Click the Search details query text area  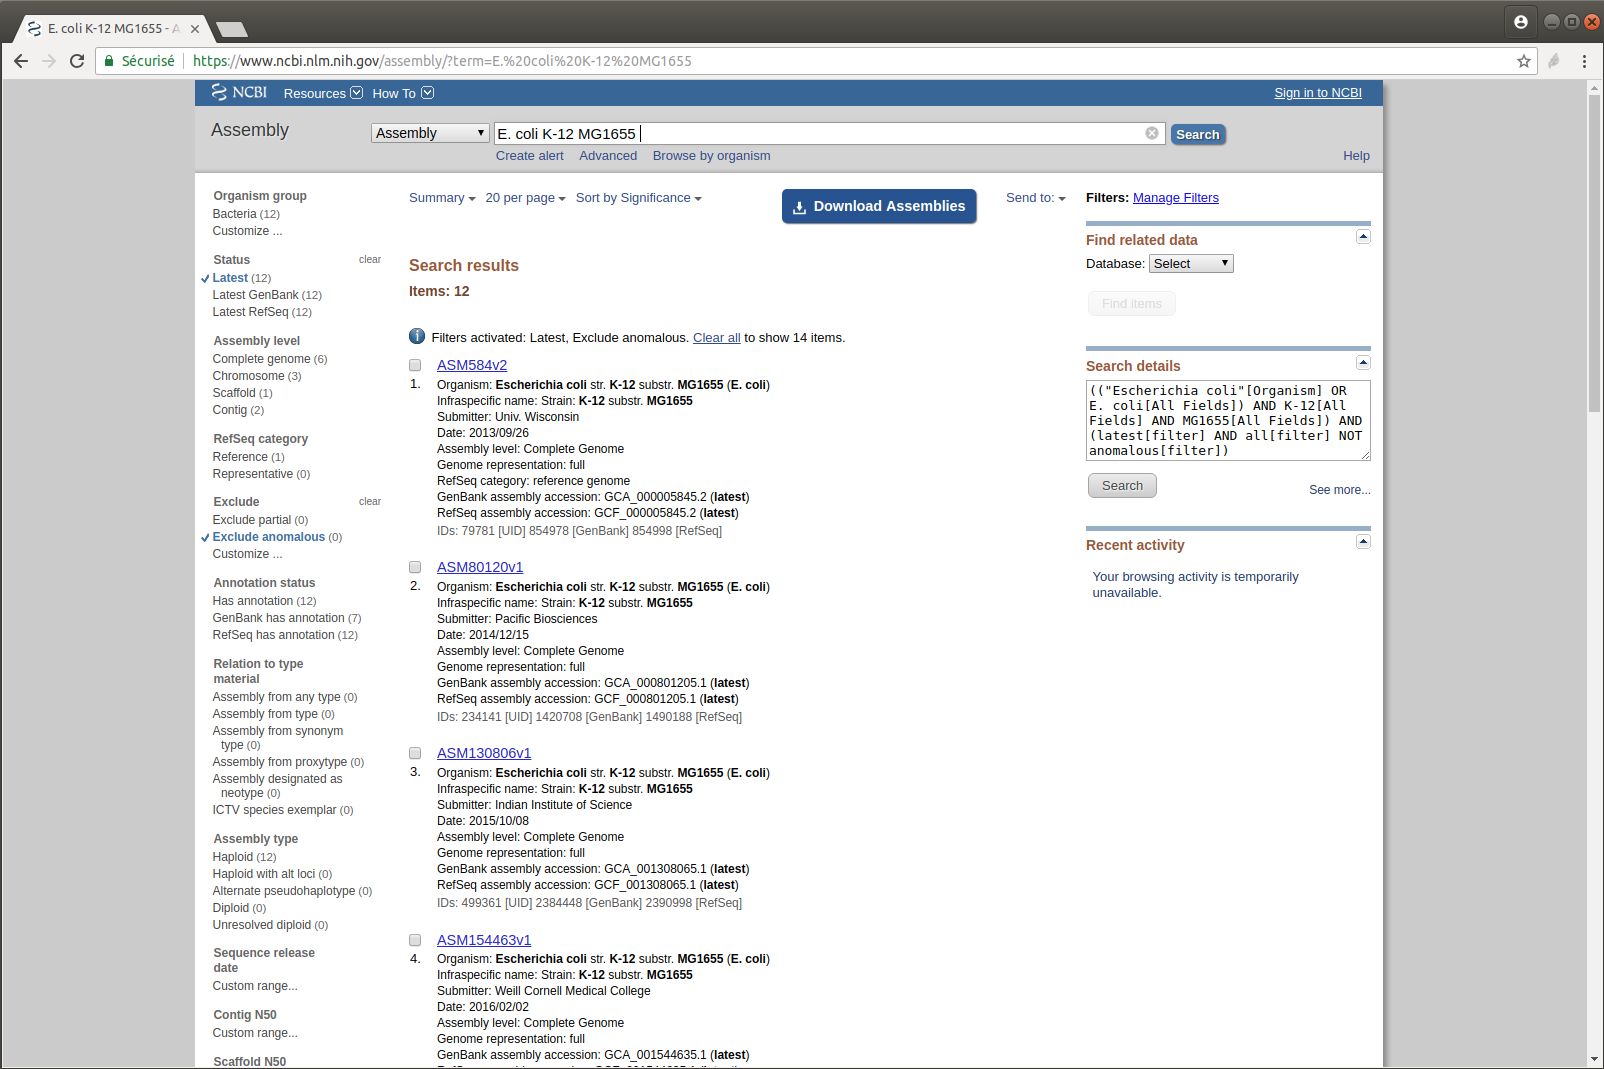click(x=1228, y=421)
